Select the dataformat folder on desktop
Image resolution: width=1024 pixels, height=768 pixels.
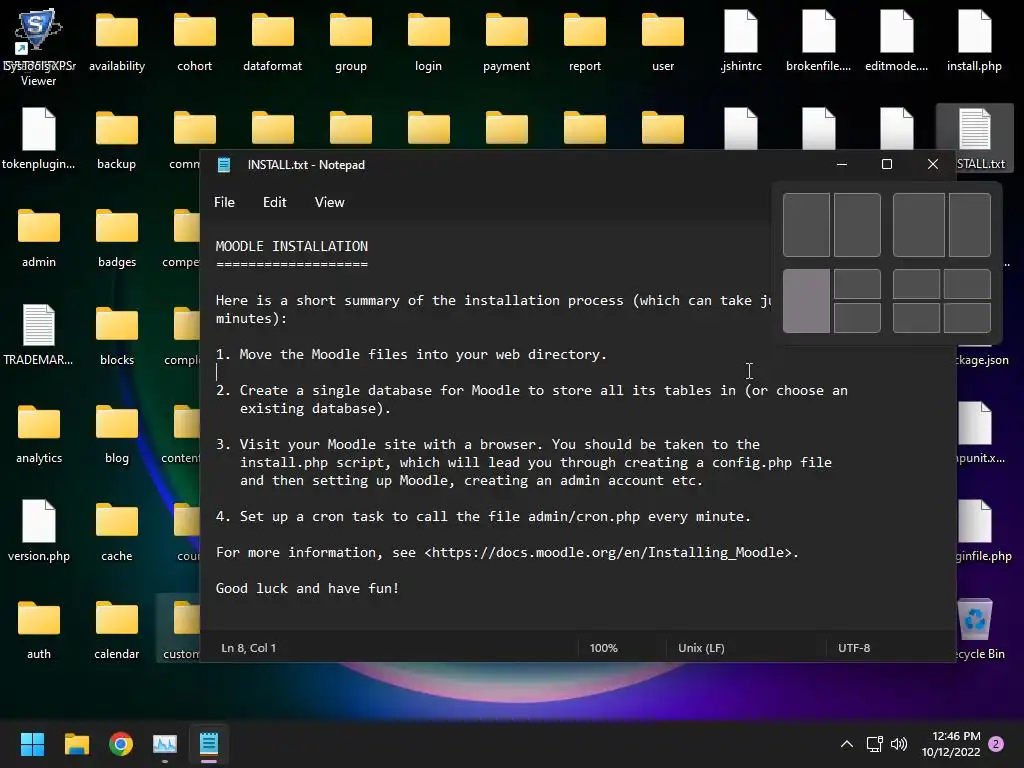(272, 42)
